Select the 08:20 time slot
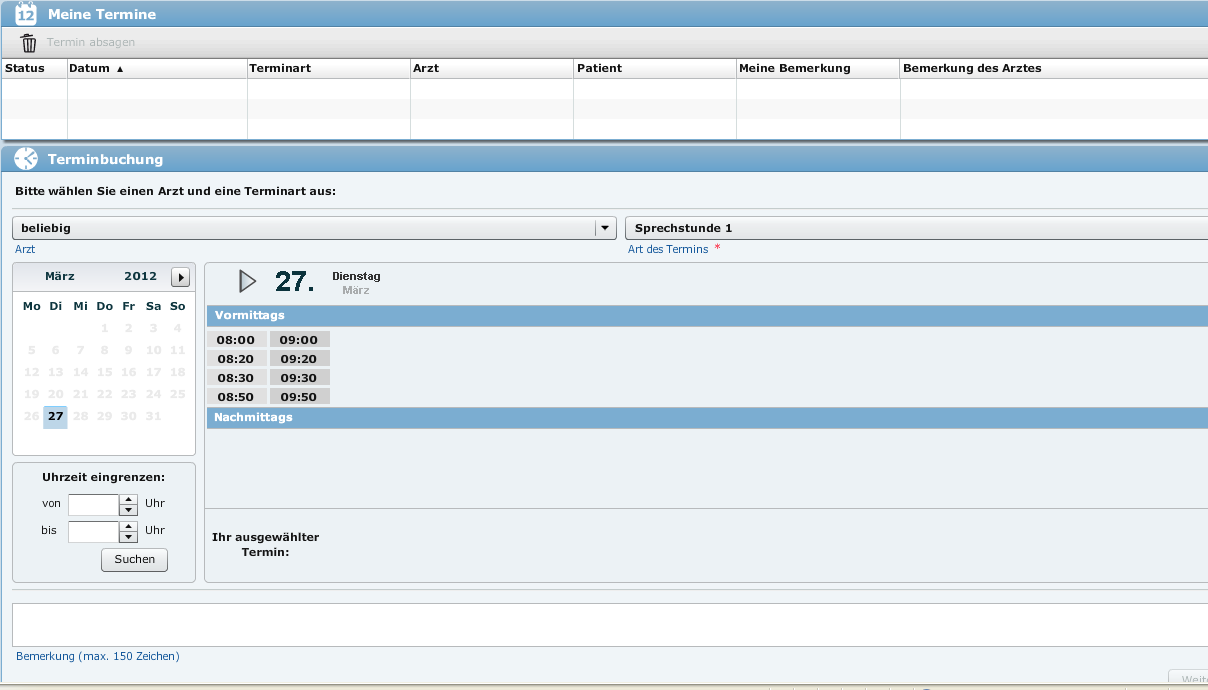 236,359
